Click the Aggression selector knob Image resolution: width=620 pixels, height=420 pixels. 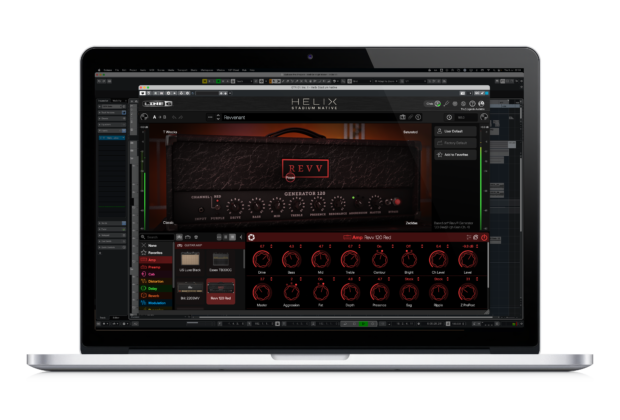(291, 293)
